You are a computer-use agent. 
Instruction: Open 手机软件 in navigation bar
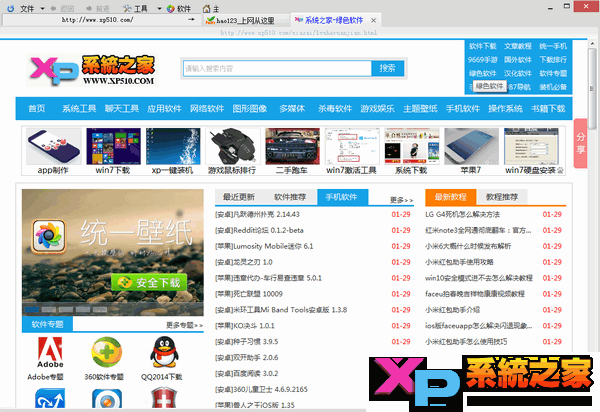coord(463,109)
